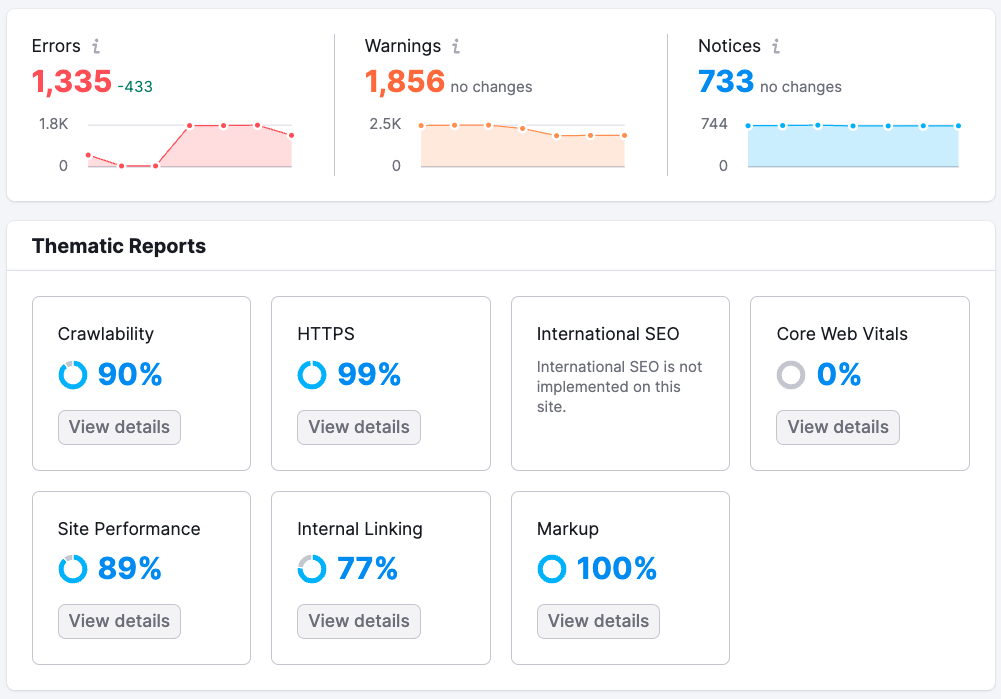Click the info icon next to Warnings
Image resolution: width=1001 pixels, height=699 pixels.
tap(456, 46)
